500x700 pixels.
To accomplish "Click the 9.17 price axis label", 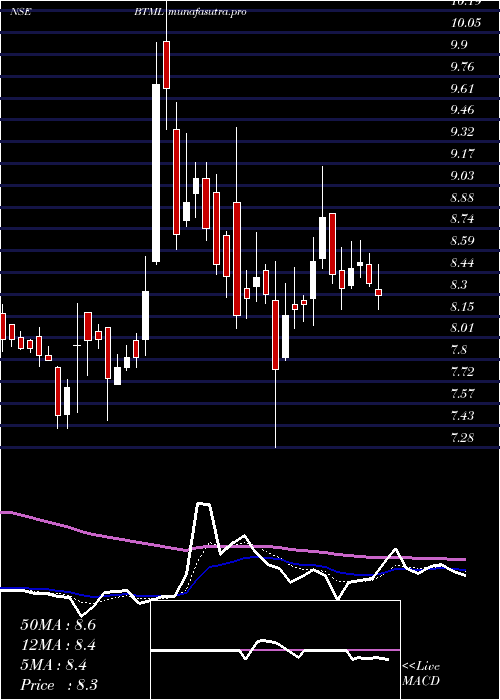I will click(x=463, y=154).
